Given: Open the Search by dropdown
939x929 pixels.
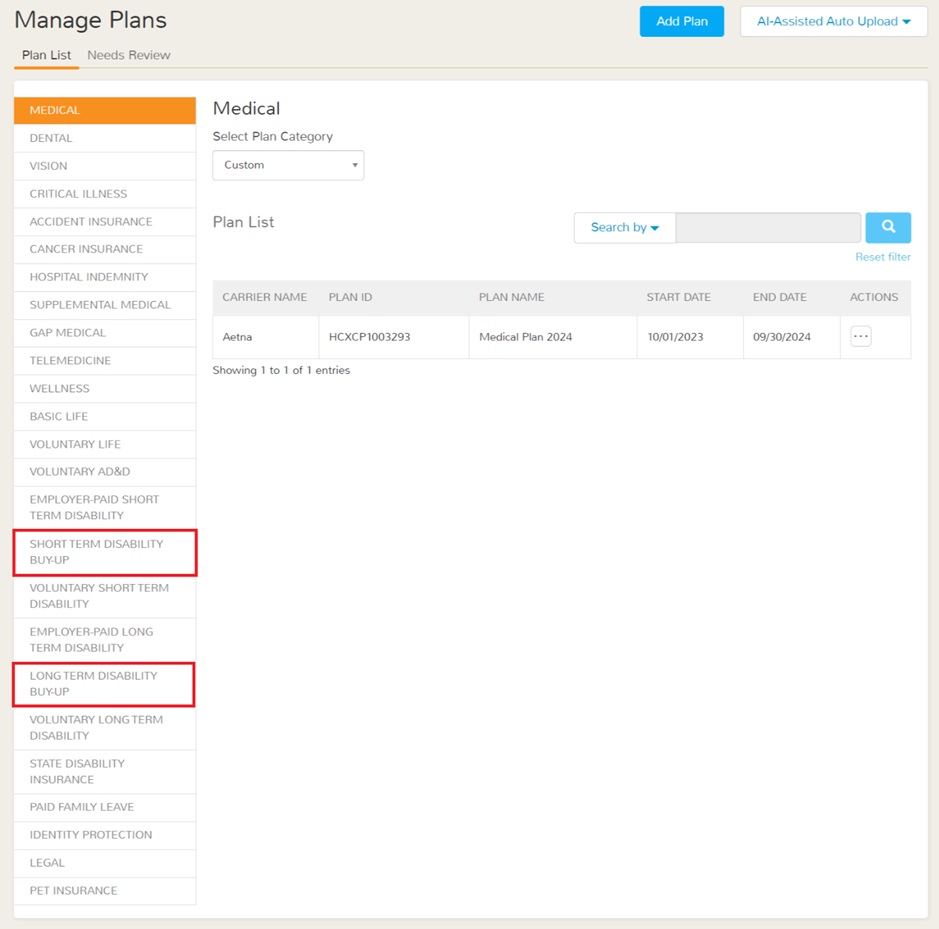Looking at the screenshot, I should [624, 227].
